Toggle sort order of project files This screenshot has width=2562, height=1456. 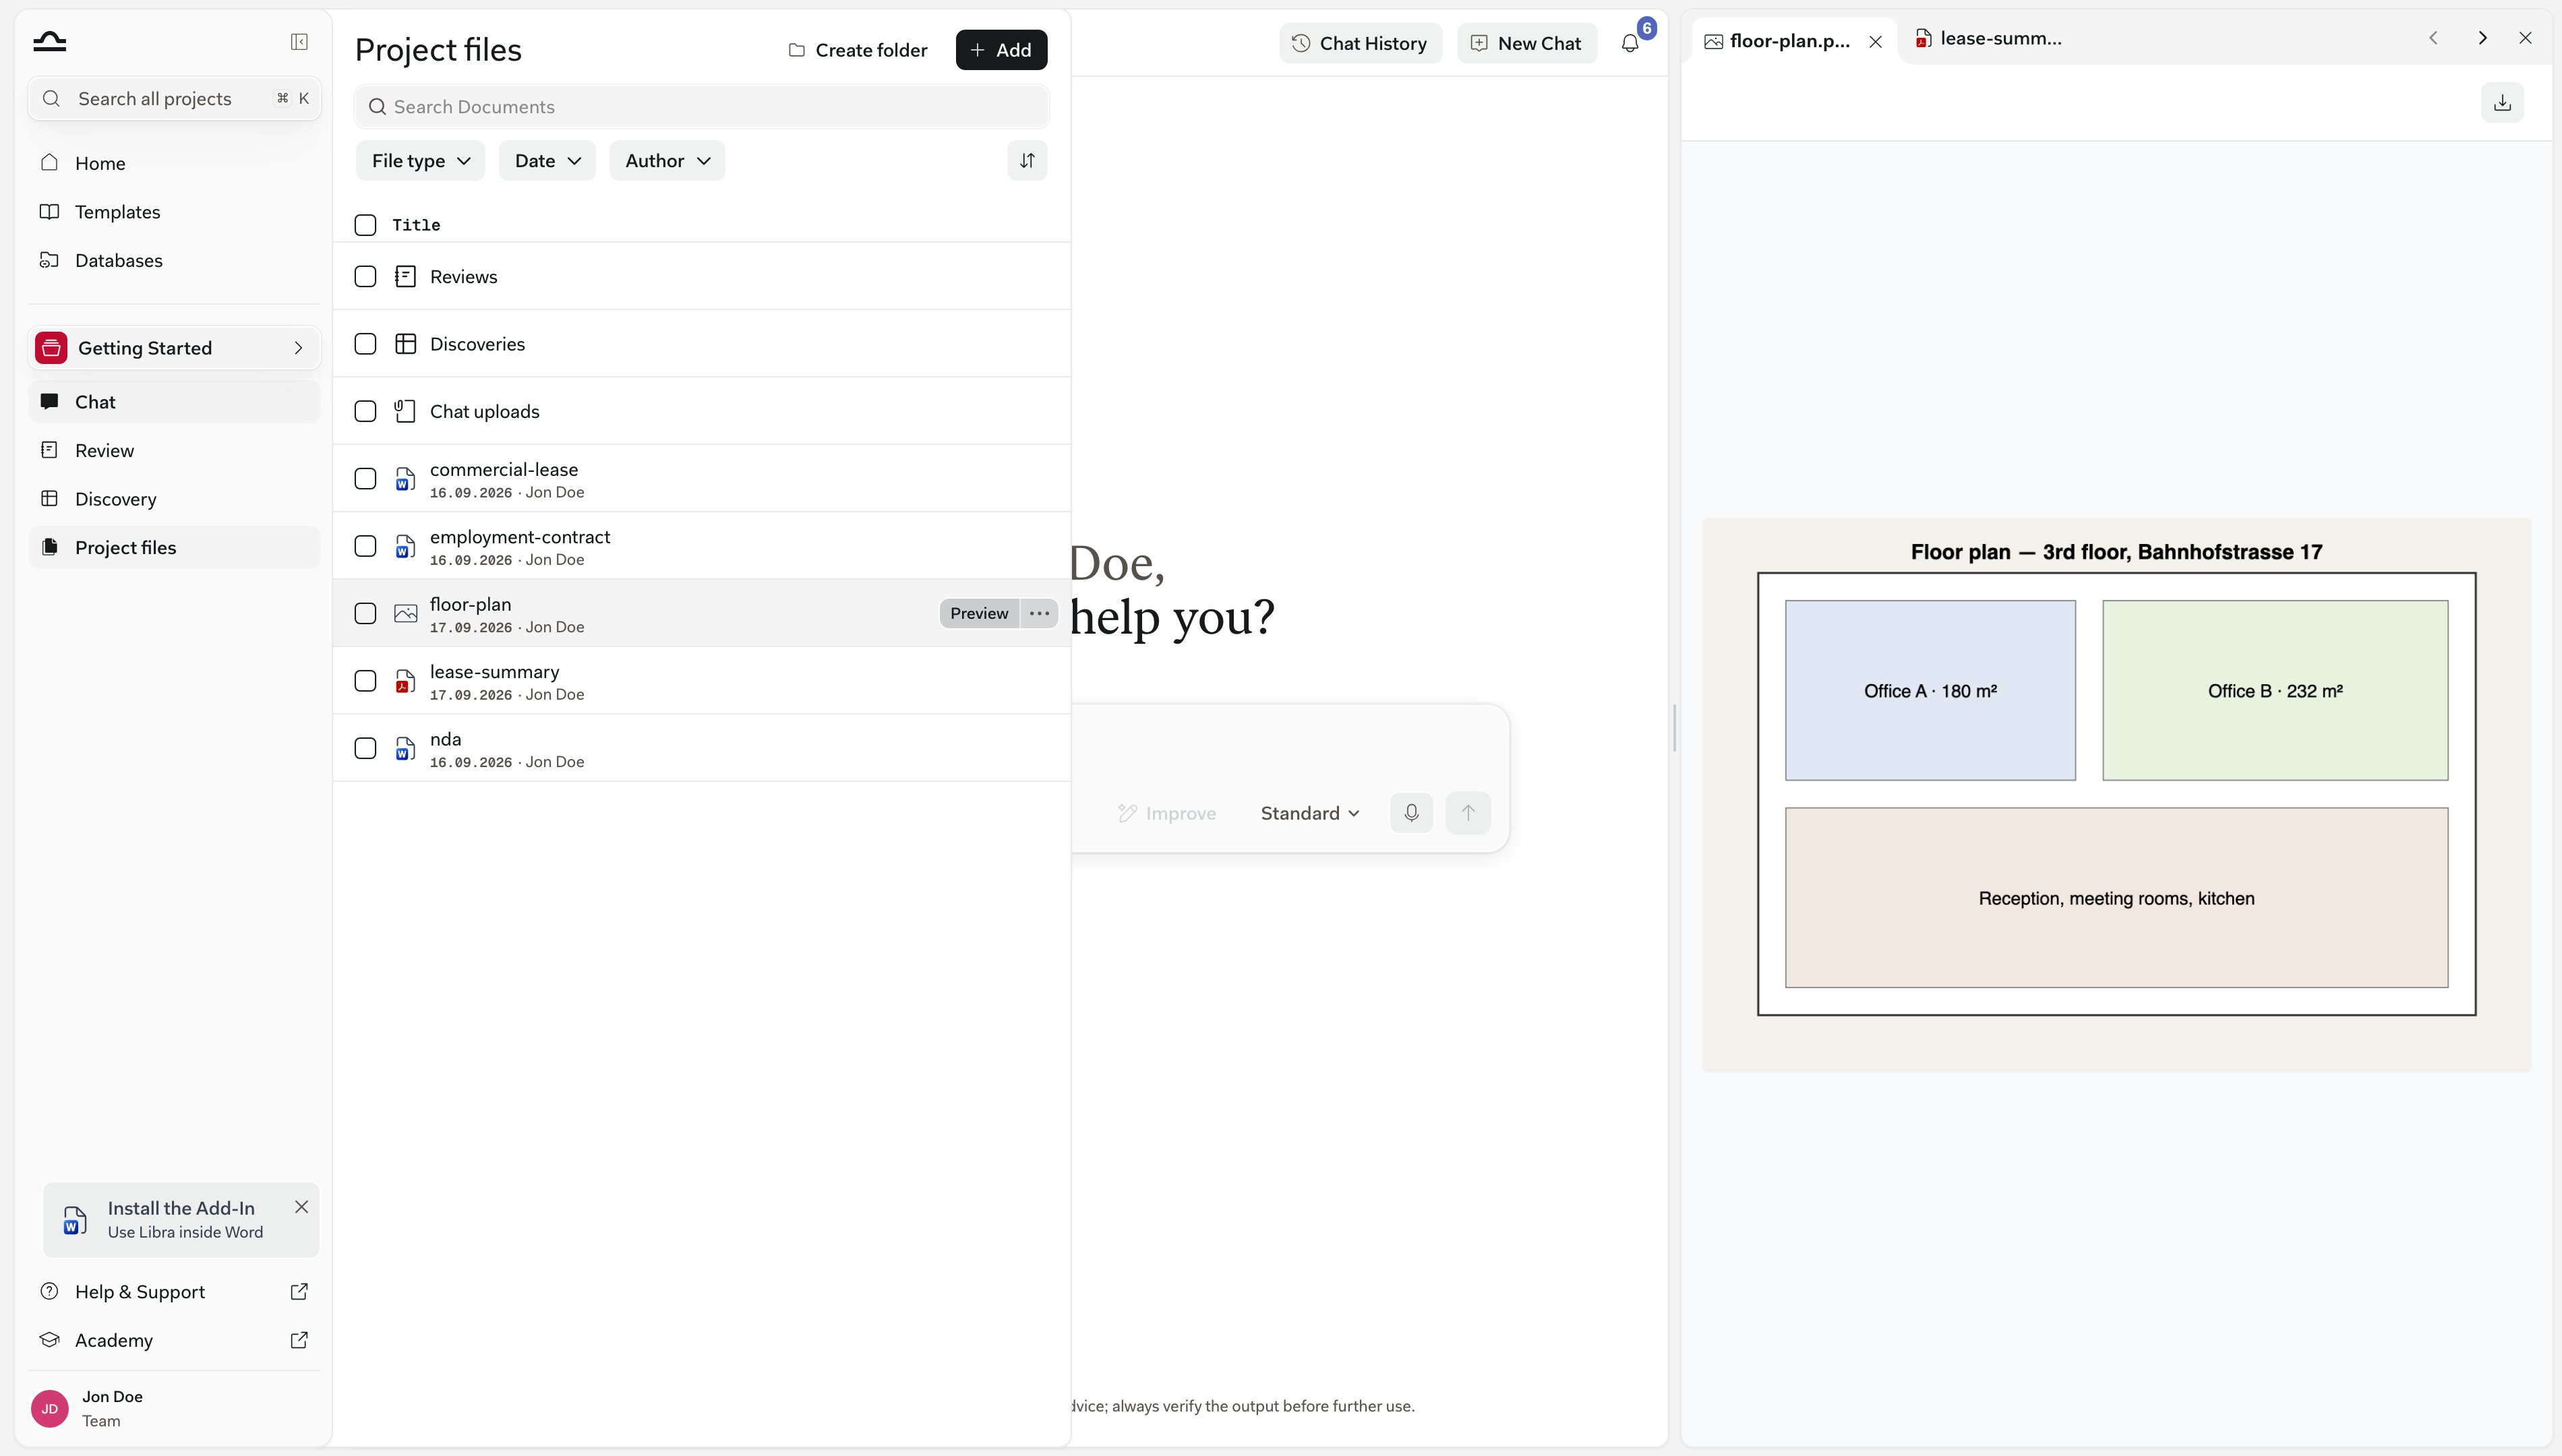click(1027, 161)
